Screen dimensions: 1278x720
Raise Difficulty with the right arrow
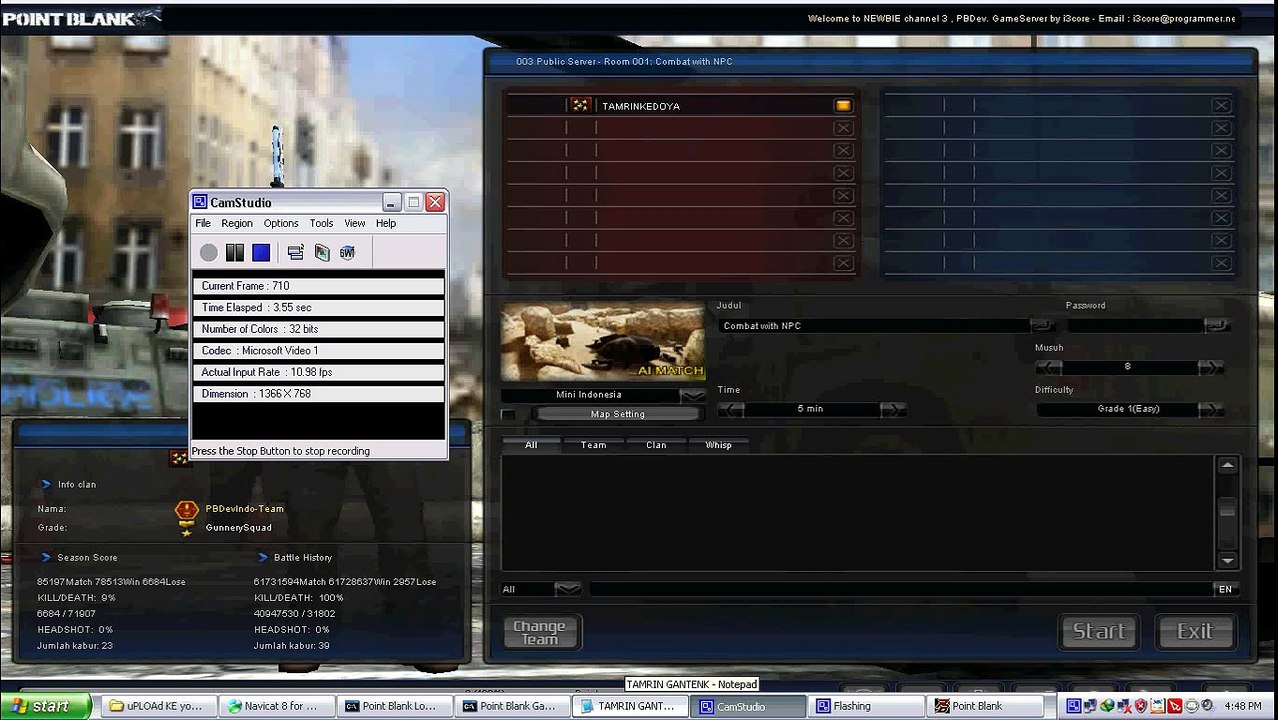[x=1211, y=409]
